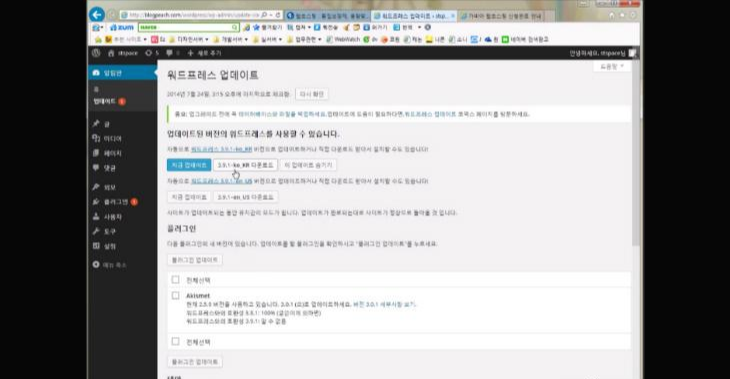
Task: Click the browser home icon at top right
Action: click(612, 15)
